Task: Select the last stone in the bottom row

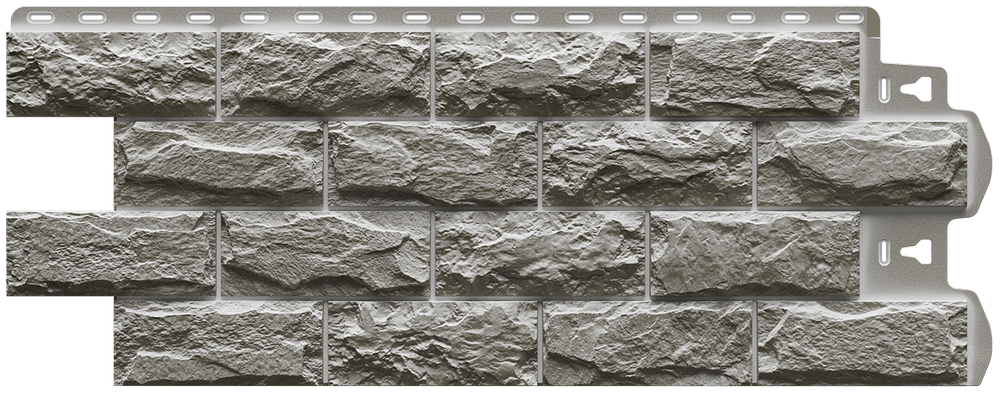Action: pos(862,343)
